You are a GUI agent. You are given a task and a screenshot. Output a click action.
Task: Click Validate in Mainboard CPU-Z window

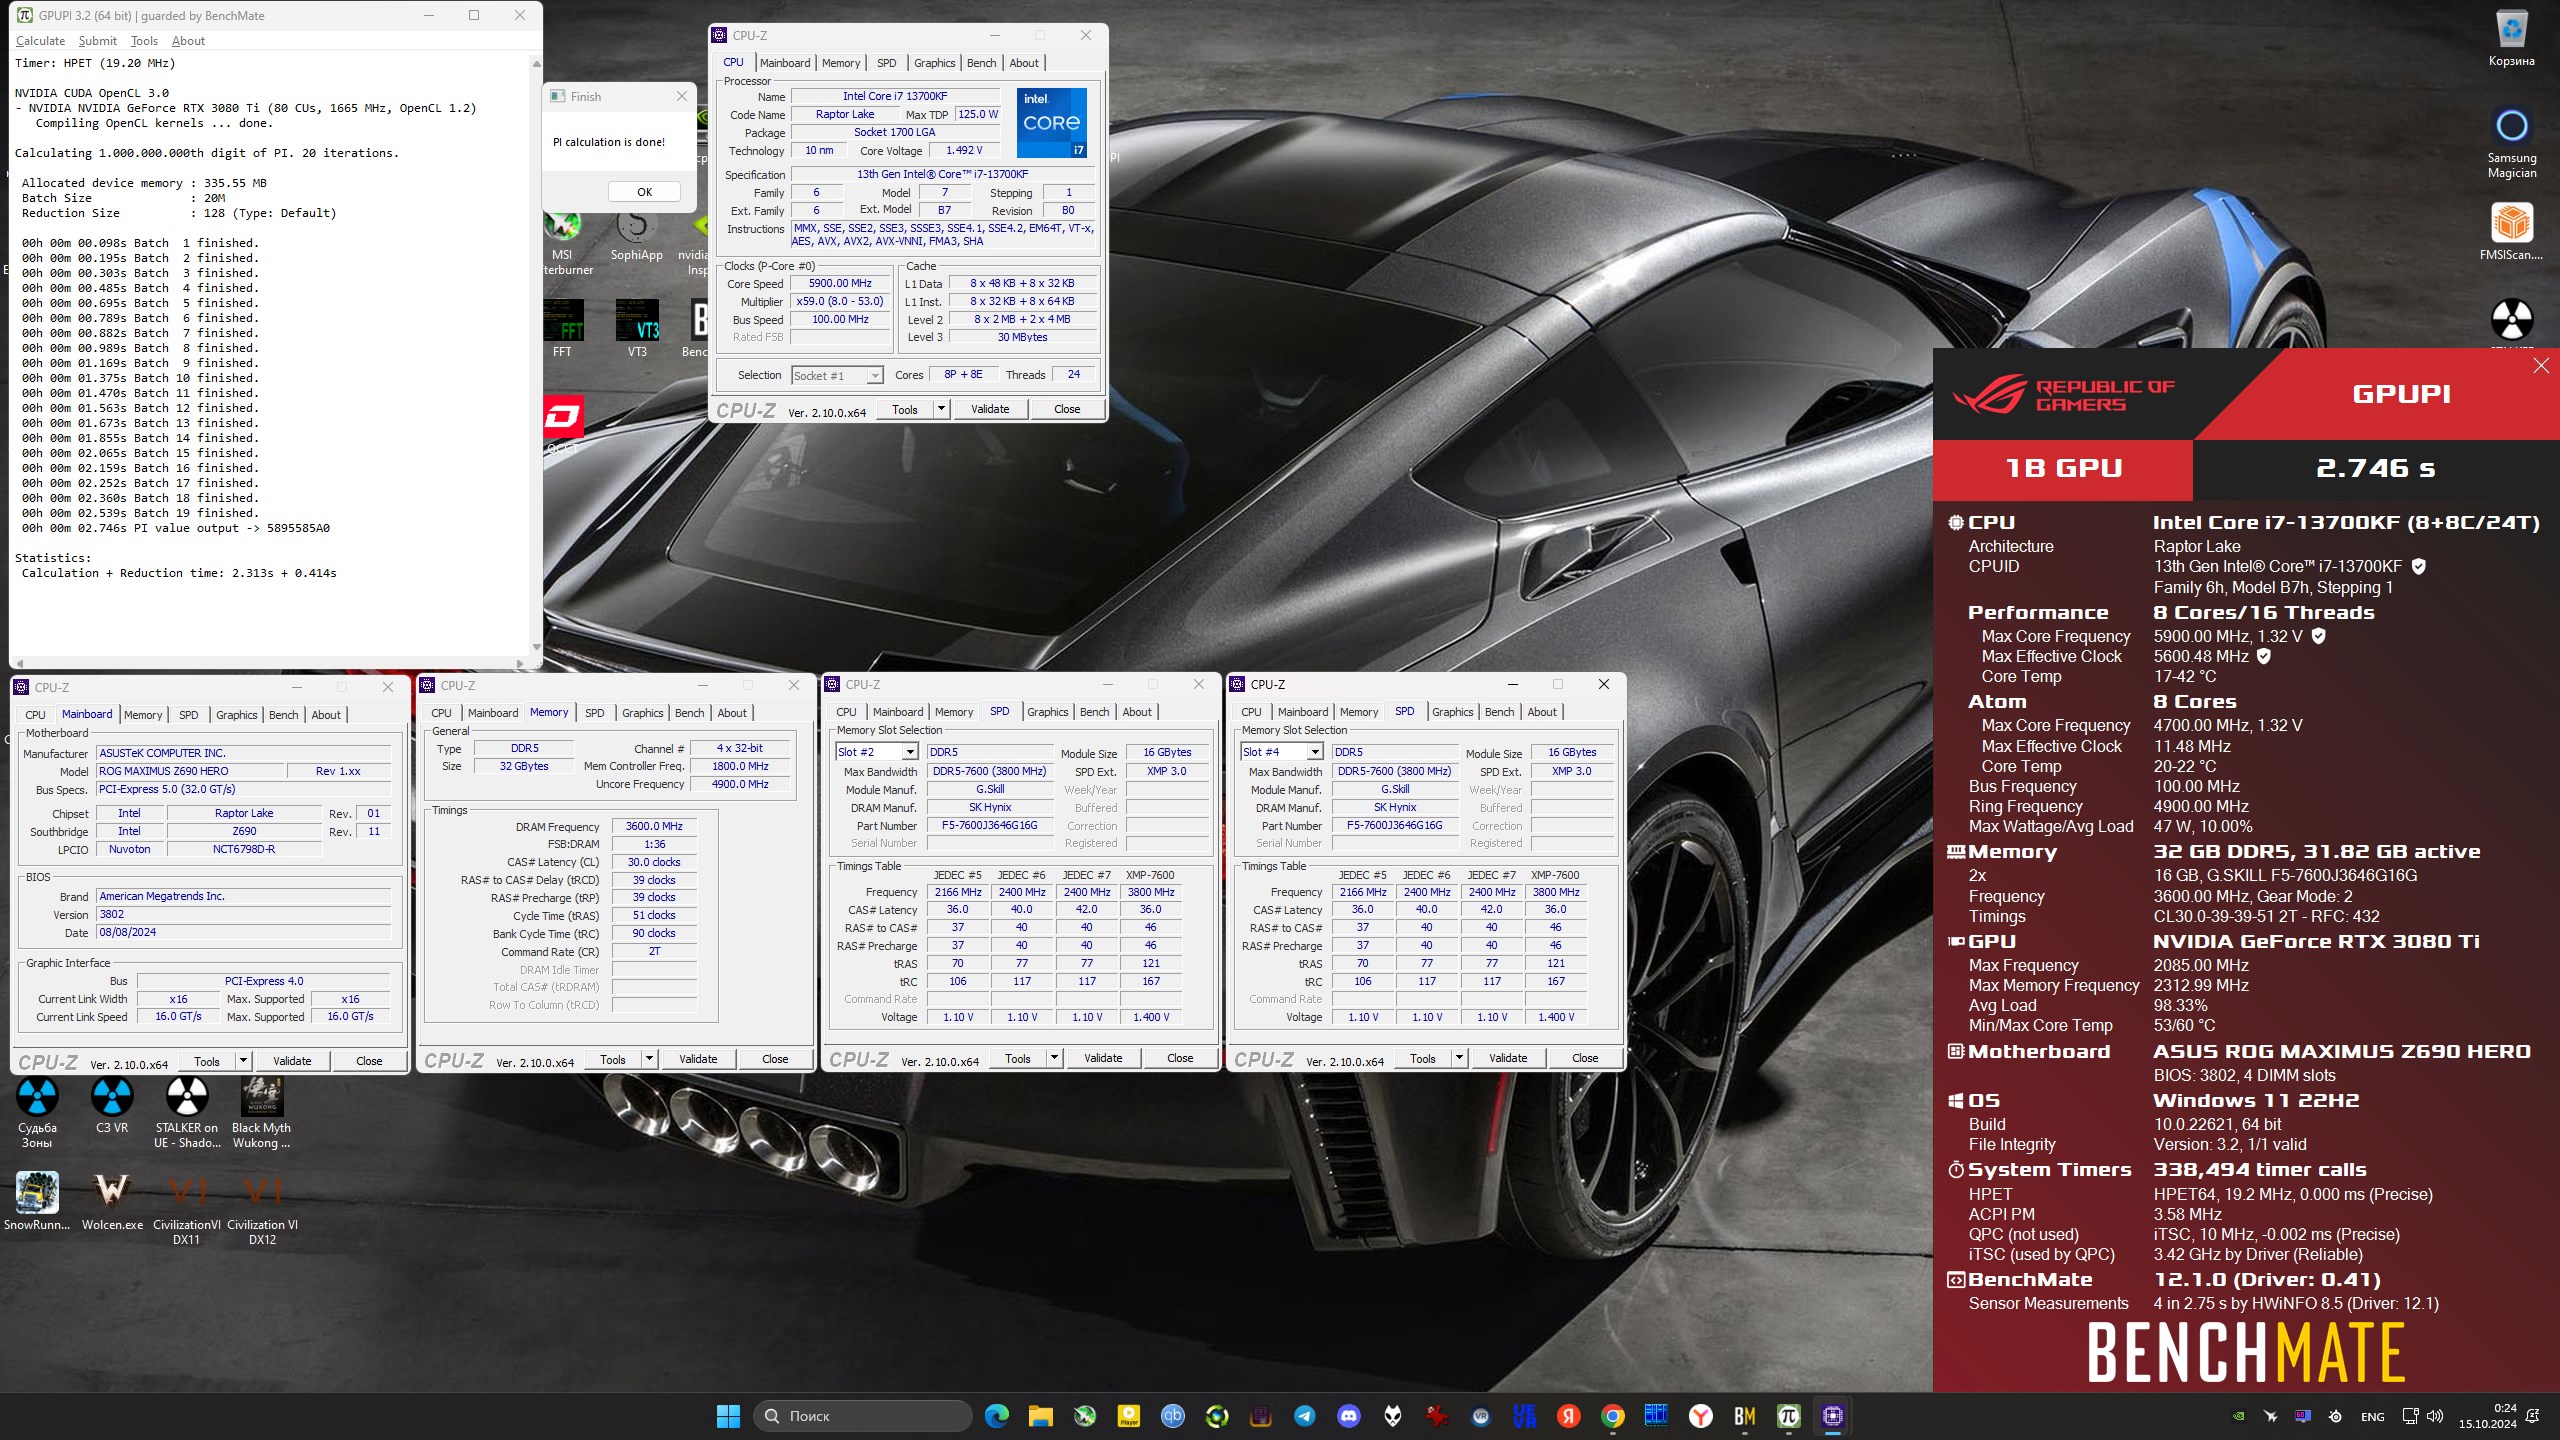click(x=292, y=1061)
